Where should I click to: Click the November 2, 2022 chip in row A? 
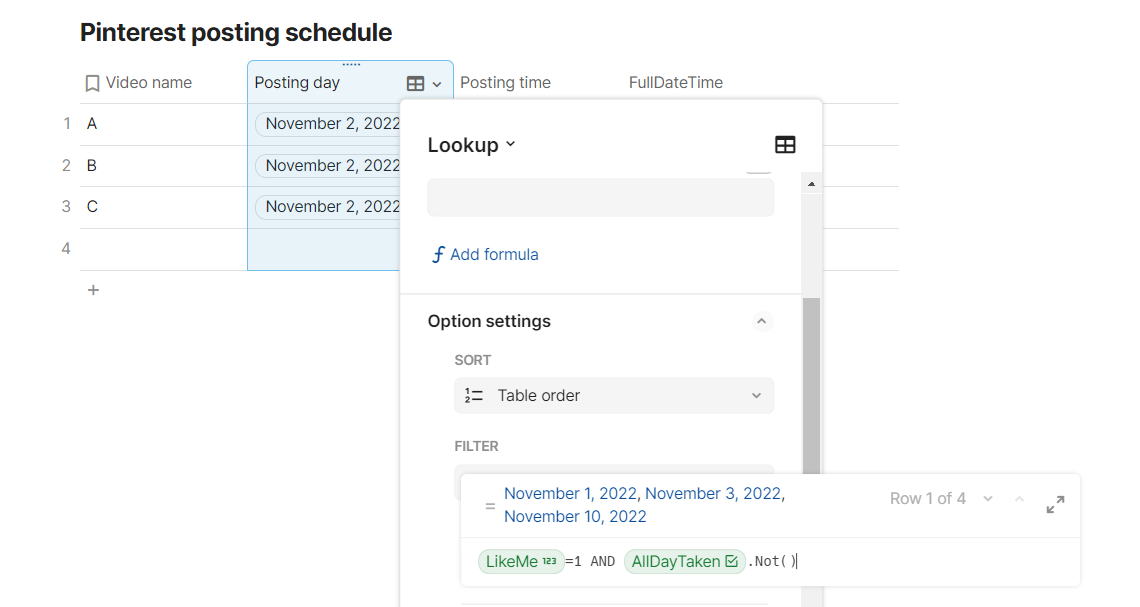332,124
